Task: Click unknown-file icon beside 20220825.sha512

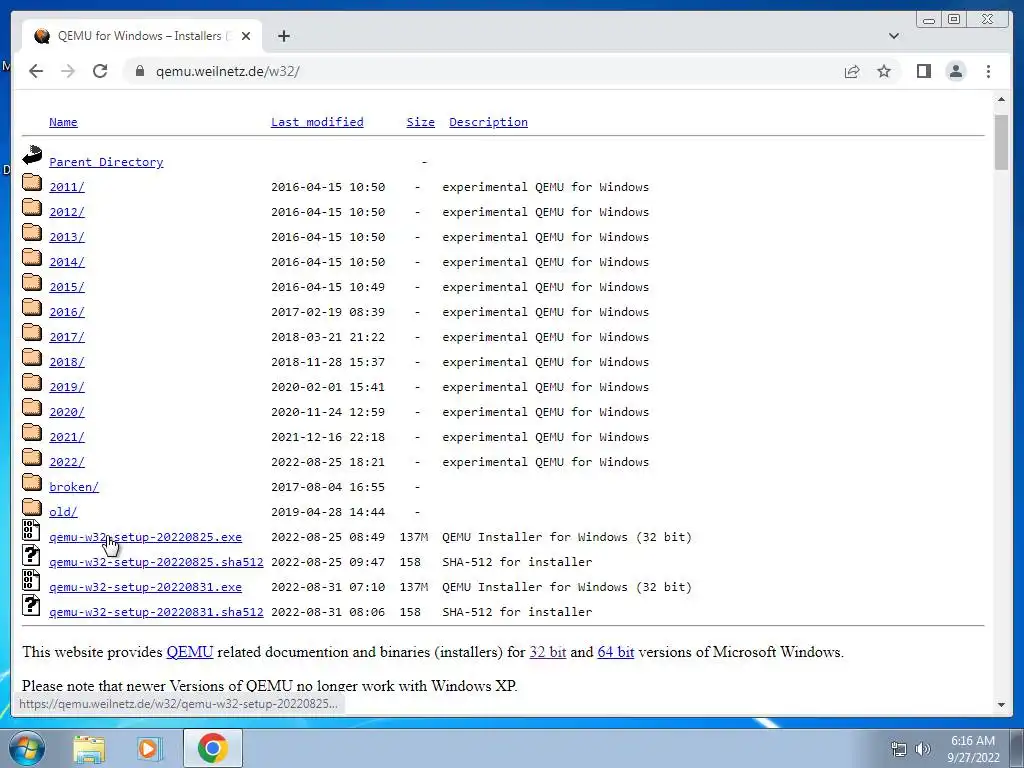Action: [x=31, y=555]
